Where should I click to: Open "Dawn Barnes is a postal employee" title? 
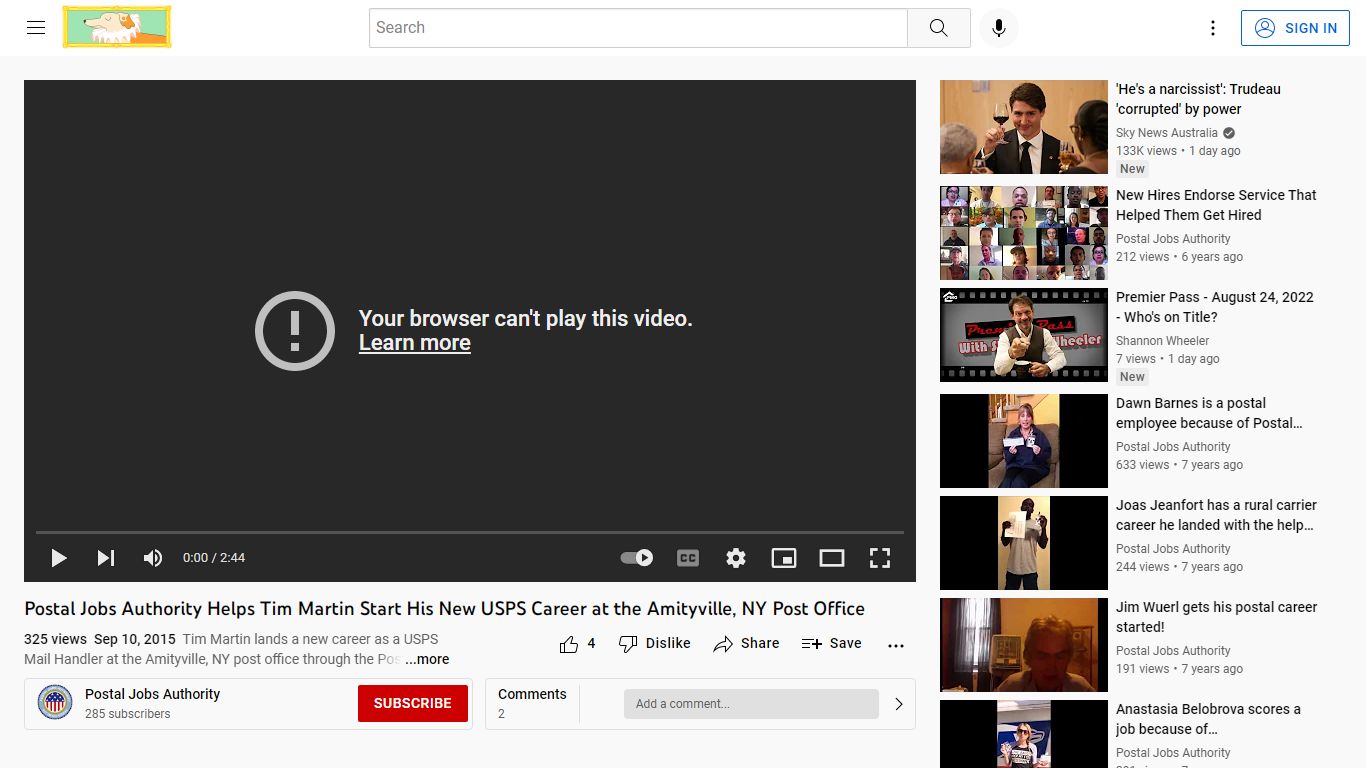pos(1209,413)
